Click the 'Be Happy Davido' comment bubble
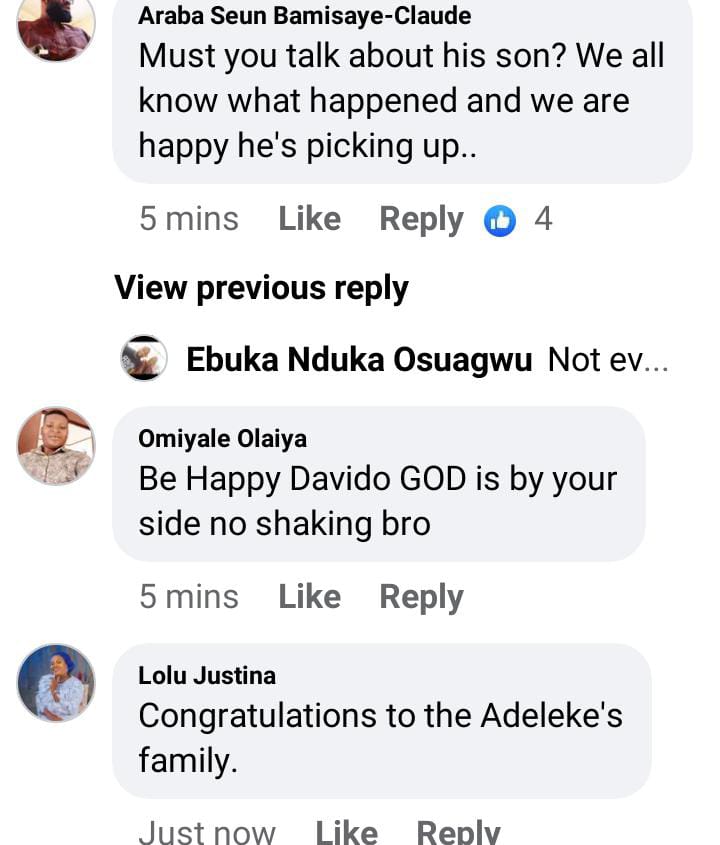 [378, 500]
